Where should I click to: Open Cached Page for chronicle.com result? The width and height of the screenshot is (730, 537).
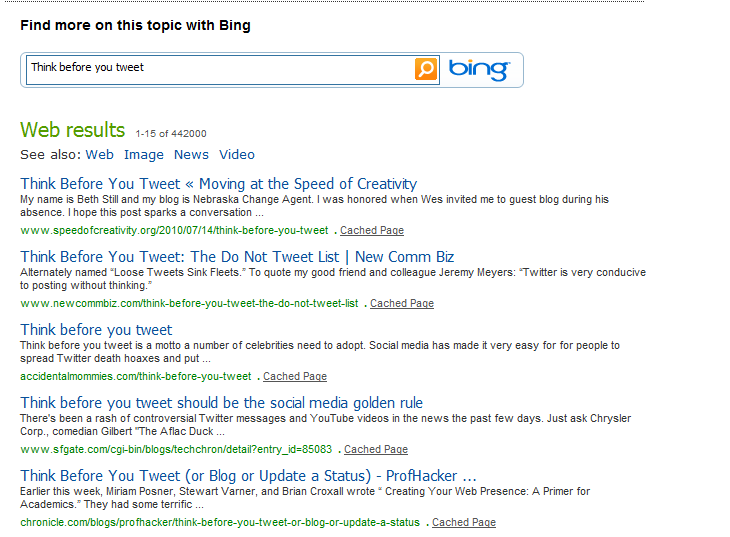[464, 523]
